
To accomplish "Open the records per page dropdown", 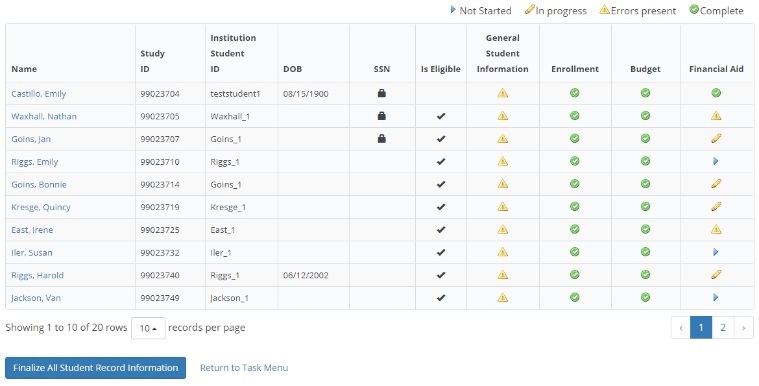I will (x=148, y=328).
